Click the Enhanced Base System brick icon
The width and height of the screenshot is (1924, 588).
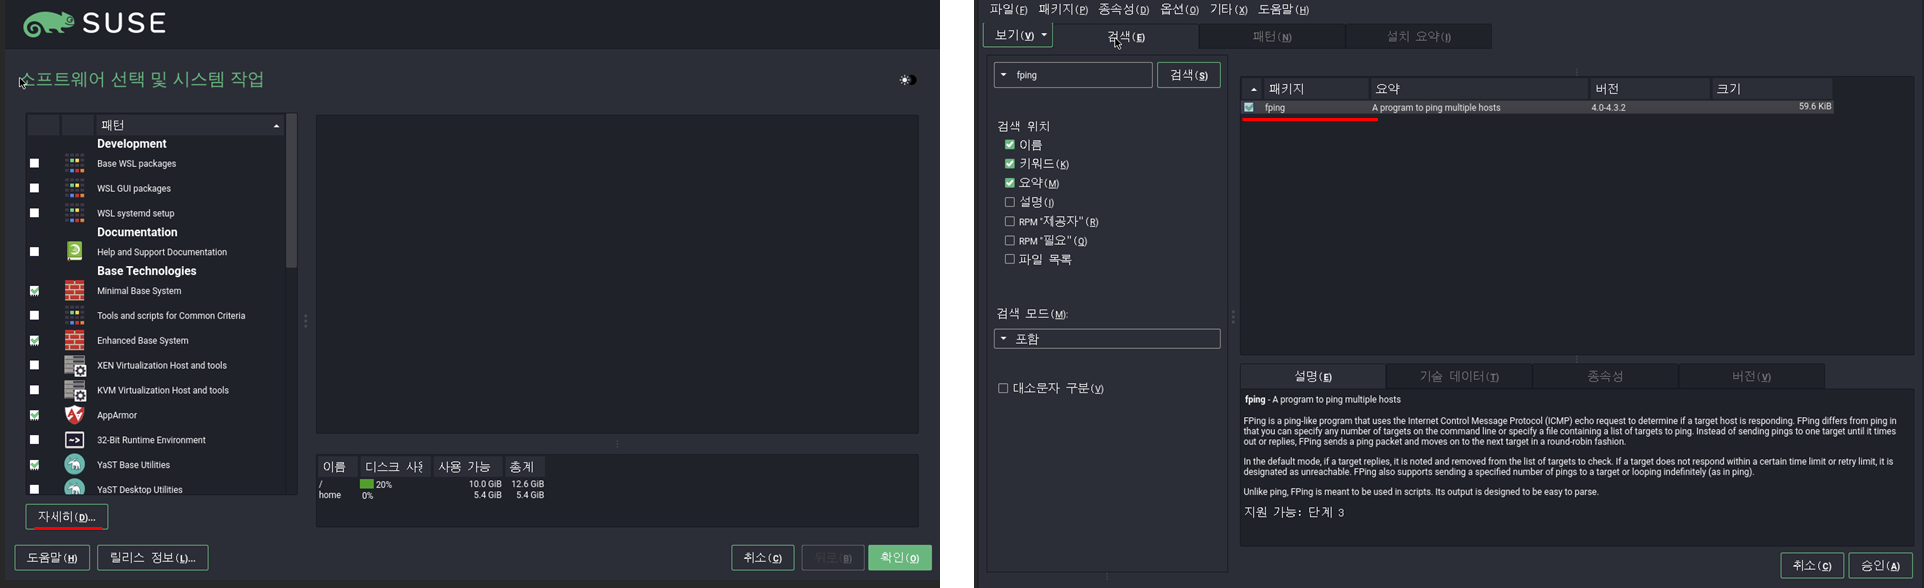point(75,340)
